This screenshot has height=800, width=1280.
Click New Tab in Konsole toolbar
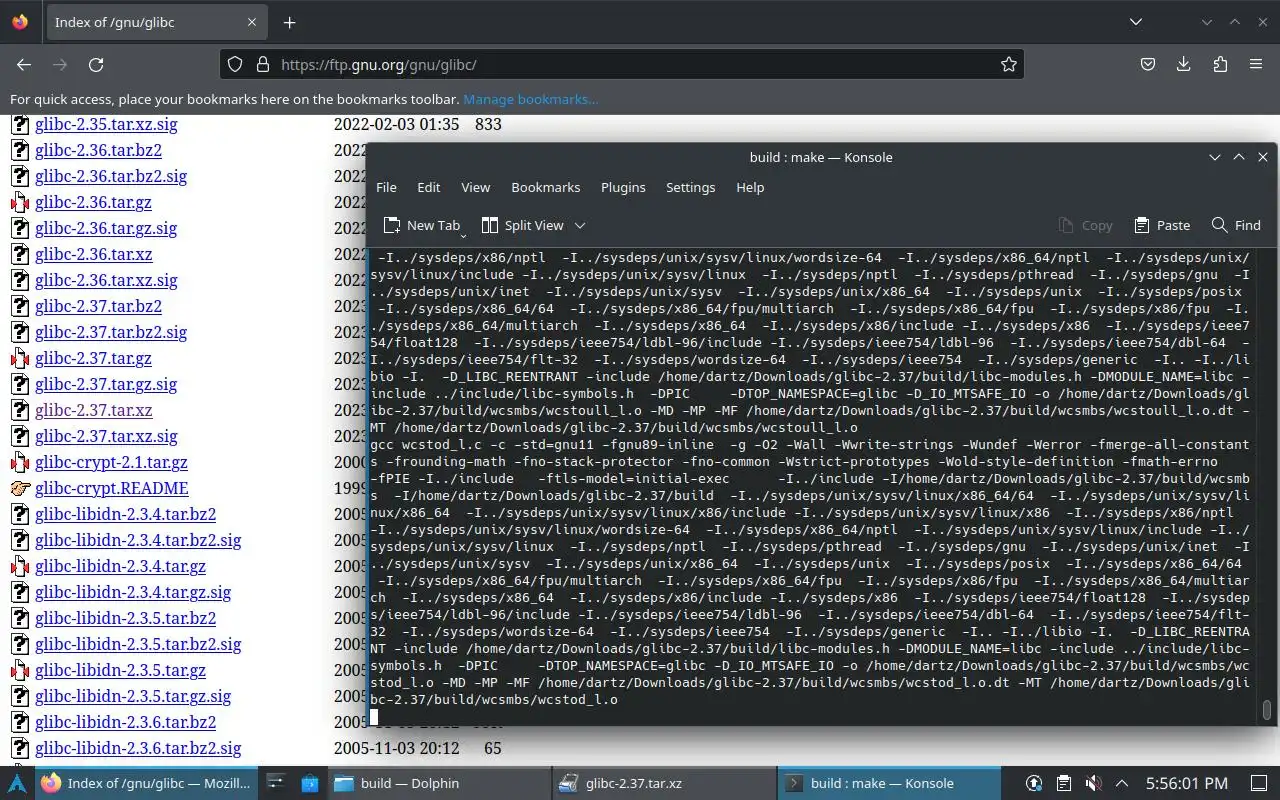click(x=422, y=225)
